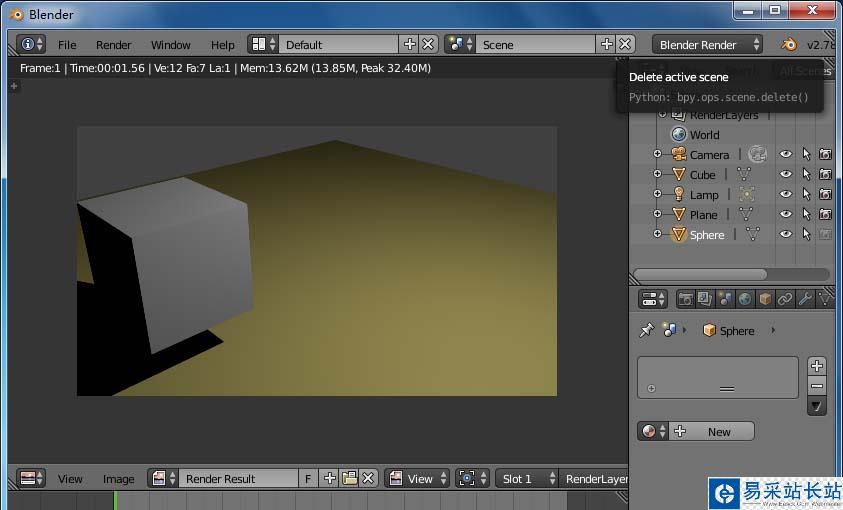
Task: Open the Image menu in image editor
Action: click(x=118, y=479)
